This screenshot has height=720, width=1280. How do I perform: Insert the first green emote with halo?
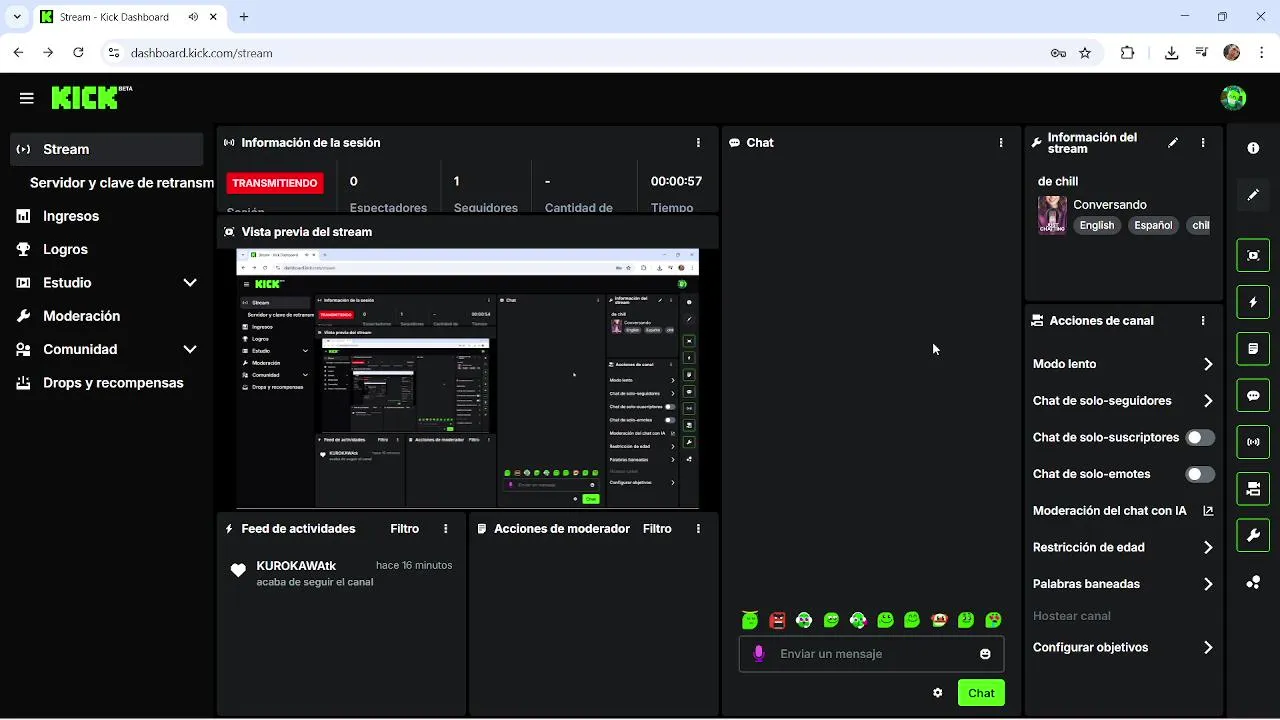(x=751, y=621)
